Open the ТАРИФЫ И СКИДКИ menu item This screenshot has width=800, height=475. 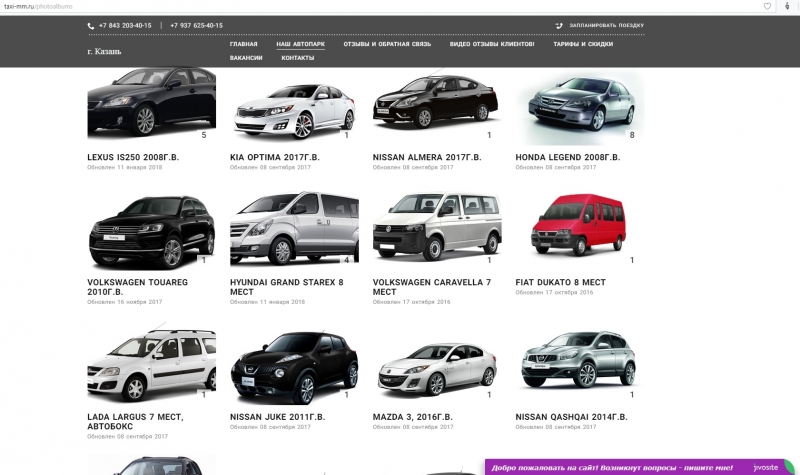[x=583, y=44]
